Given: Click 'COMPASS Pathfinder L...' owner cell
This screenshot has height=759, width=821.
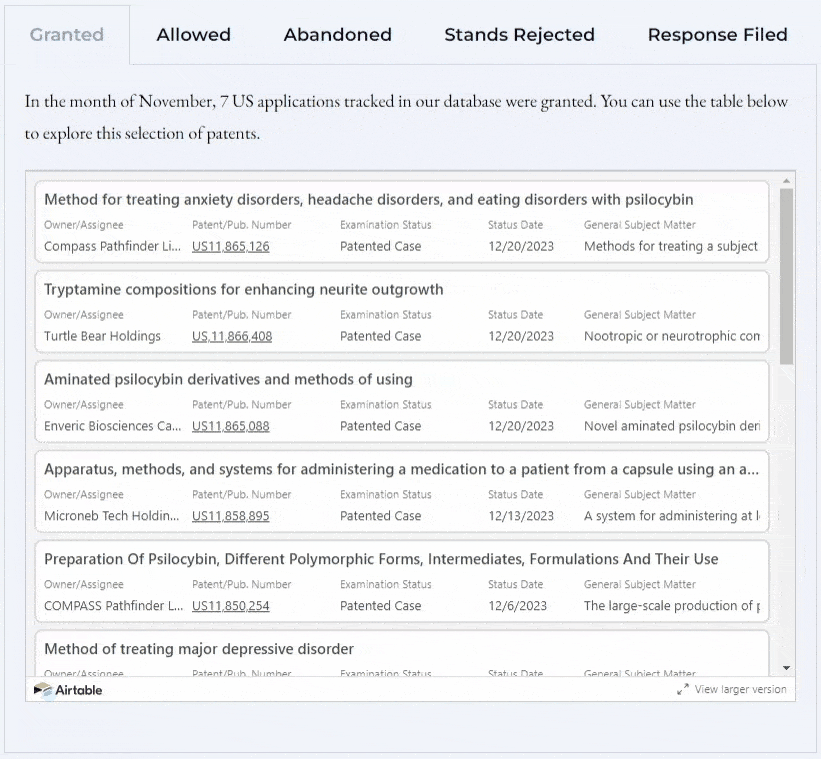Looking at the screenshot, I should click(114, 606).
